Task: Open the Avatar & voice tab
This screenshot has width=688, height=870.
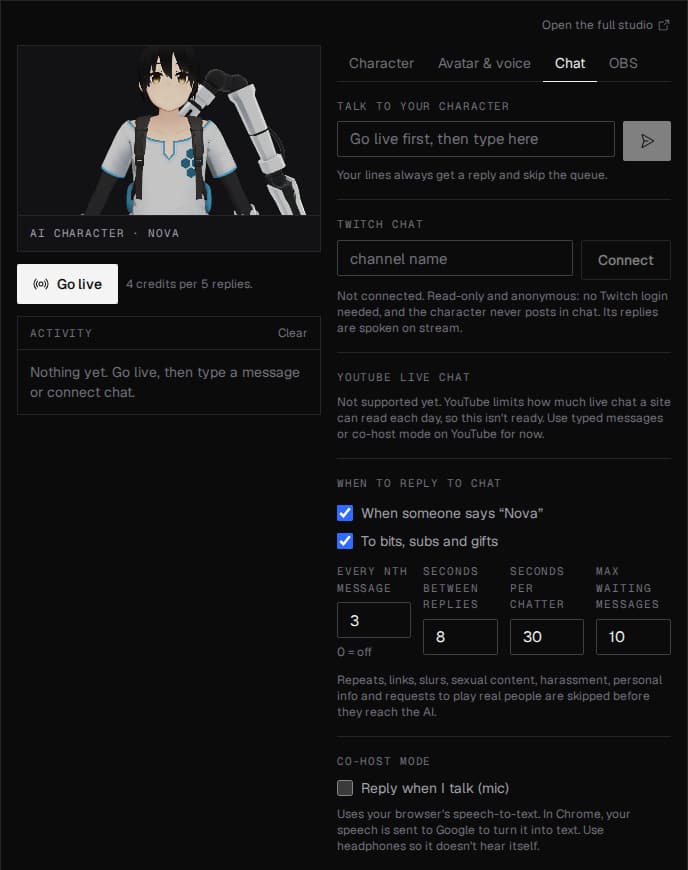Action: [x=484, y=63]
